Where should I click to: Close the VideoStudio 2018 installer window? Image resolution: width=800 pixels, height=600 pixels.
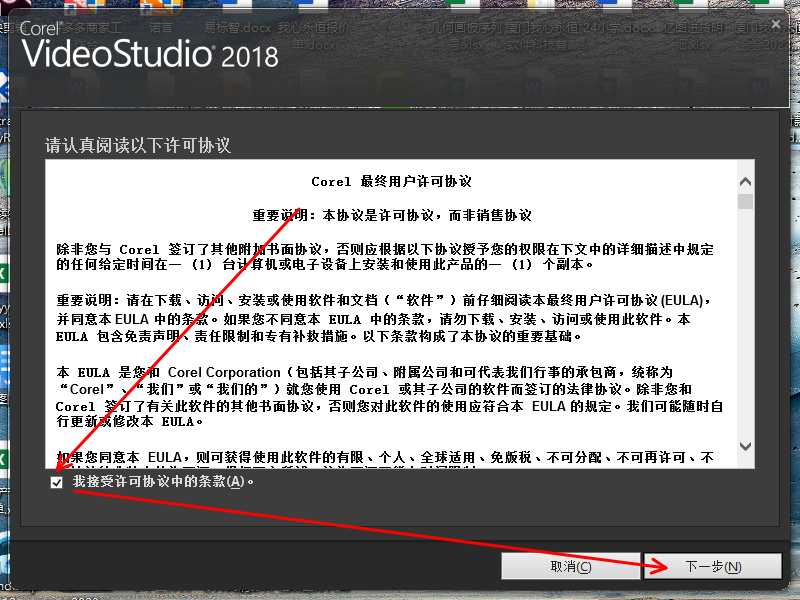(776, 24)
